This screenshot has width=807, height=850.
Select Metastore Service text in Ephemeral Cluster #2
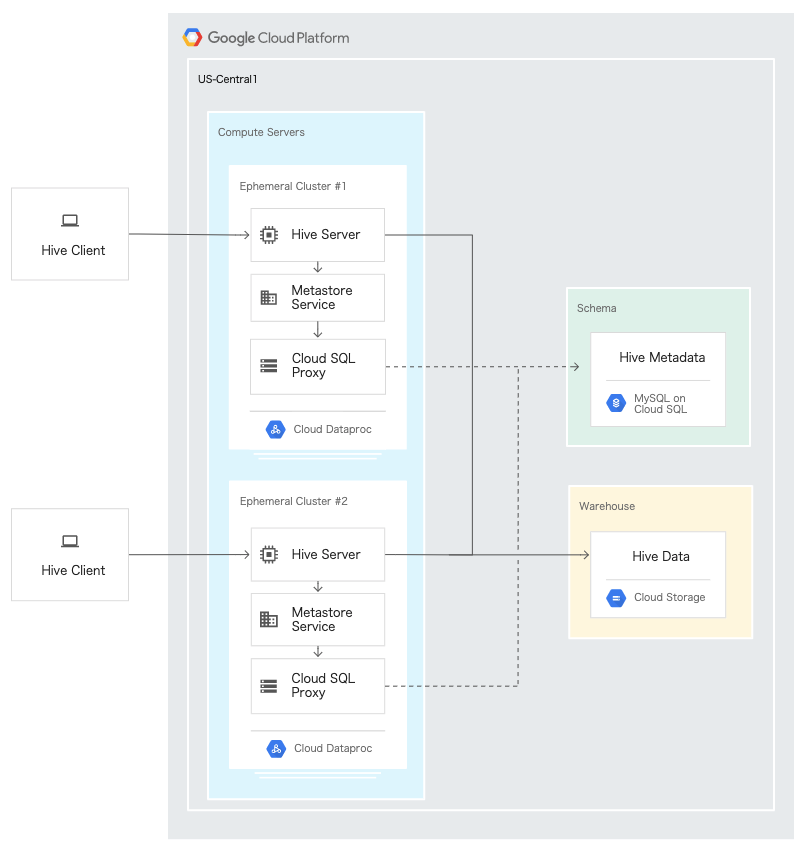(x=322, y=619)
